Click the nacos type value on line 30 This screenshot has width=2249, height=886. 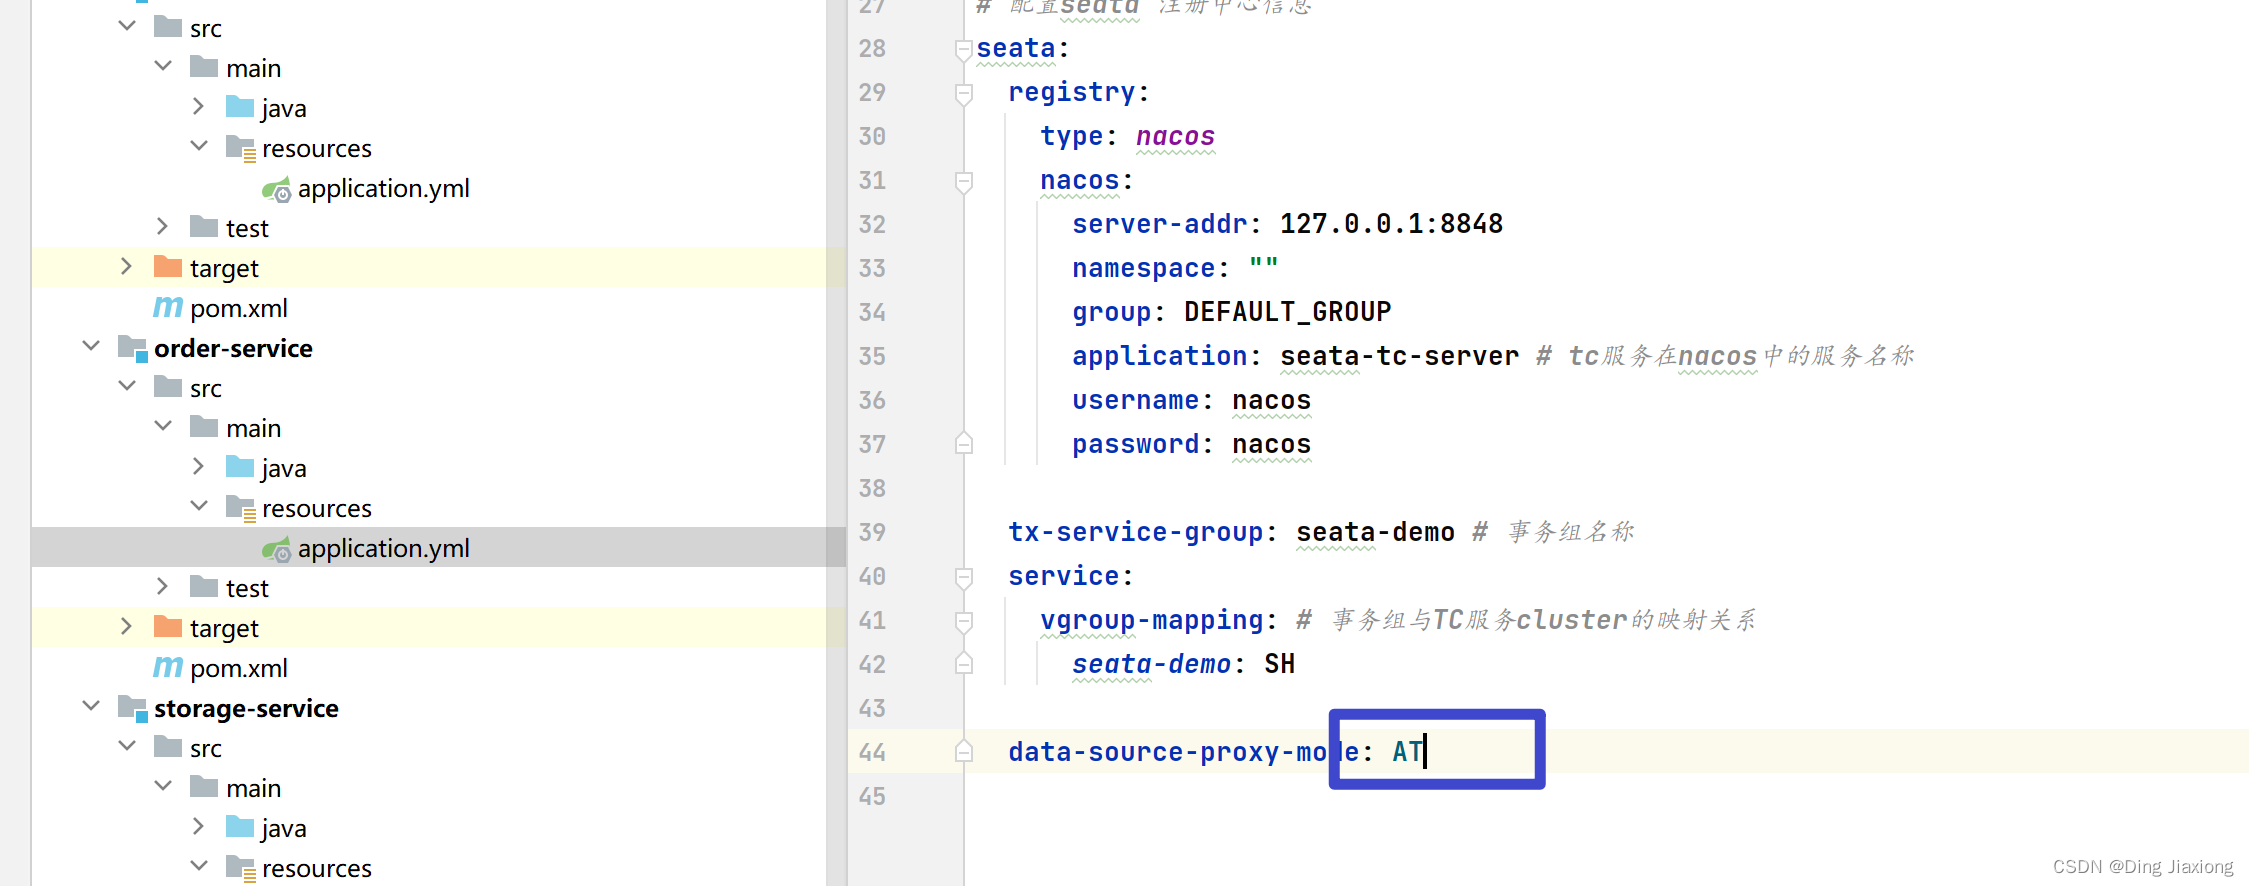(1175, 136)
